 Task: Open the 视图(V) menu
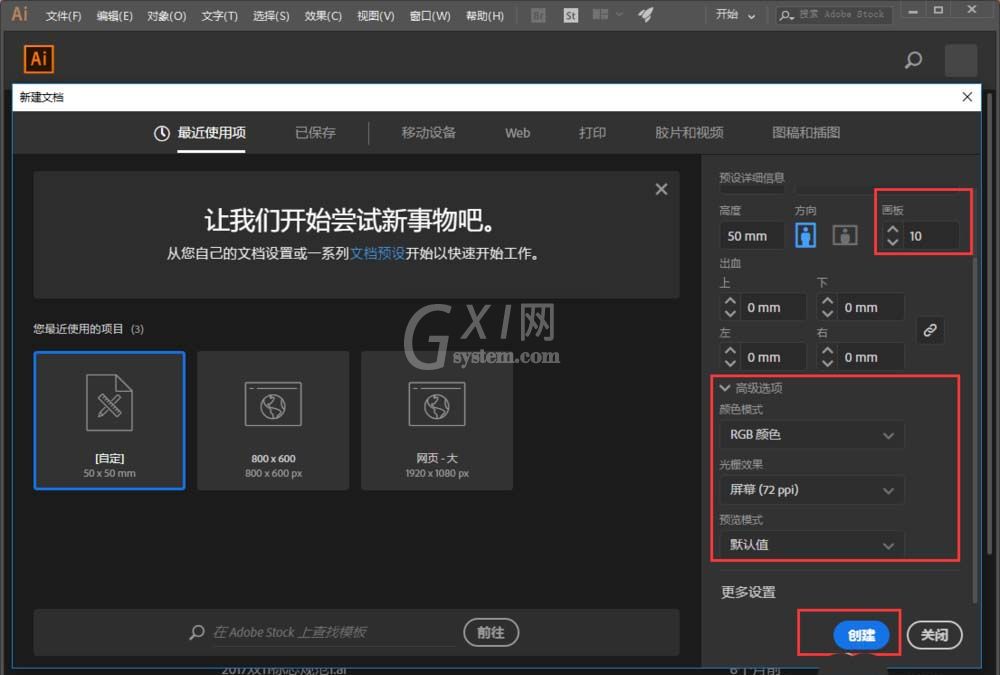[376, 16]
